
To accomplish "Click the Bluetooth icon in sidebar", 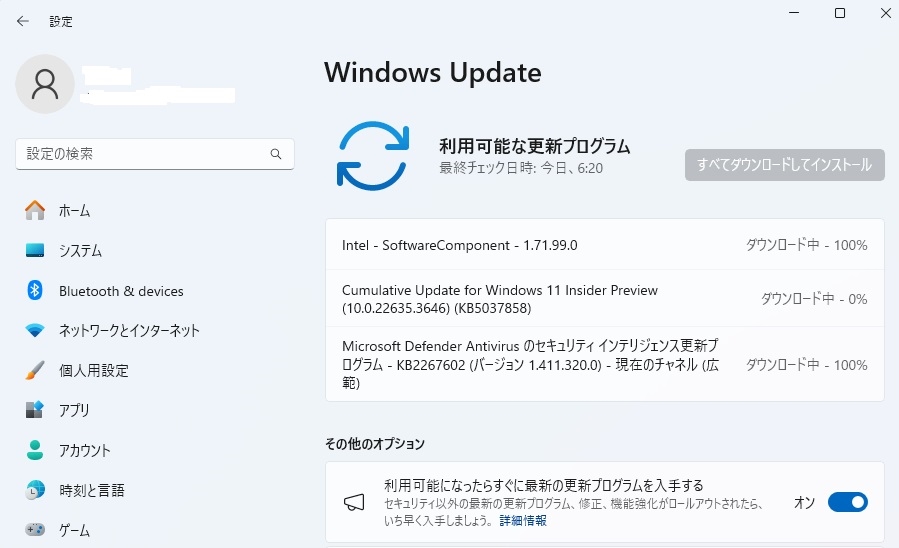I will (x=35, y=291).
